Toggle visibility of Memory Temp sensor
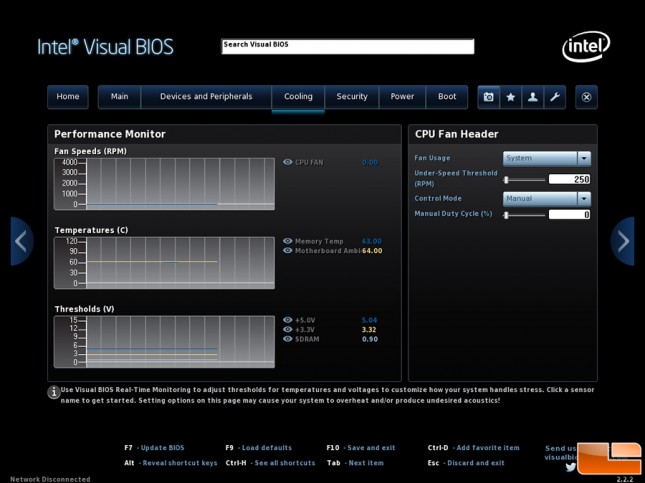The width and height of the screenshot is (645, 483). click(x=288, y=241)
